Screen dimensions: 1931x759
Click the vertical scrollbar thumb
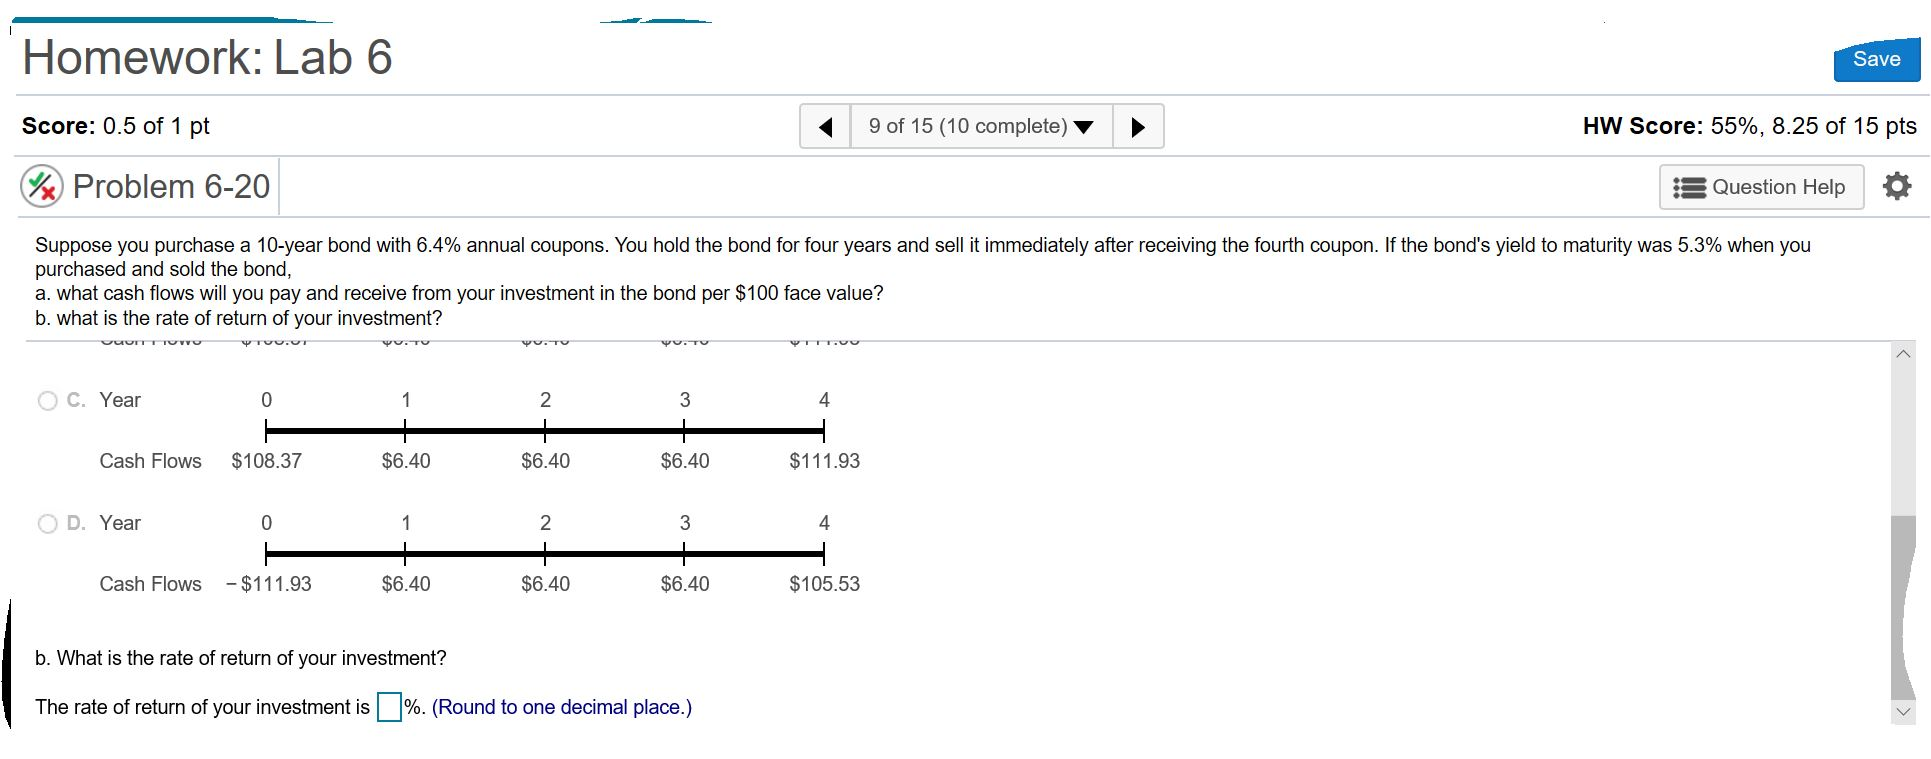(x=1903, y=606)
